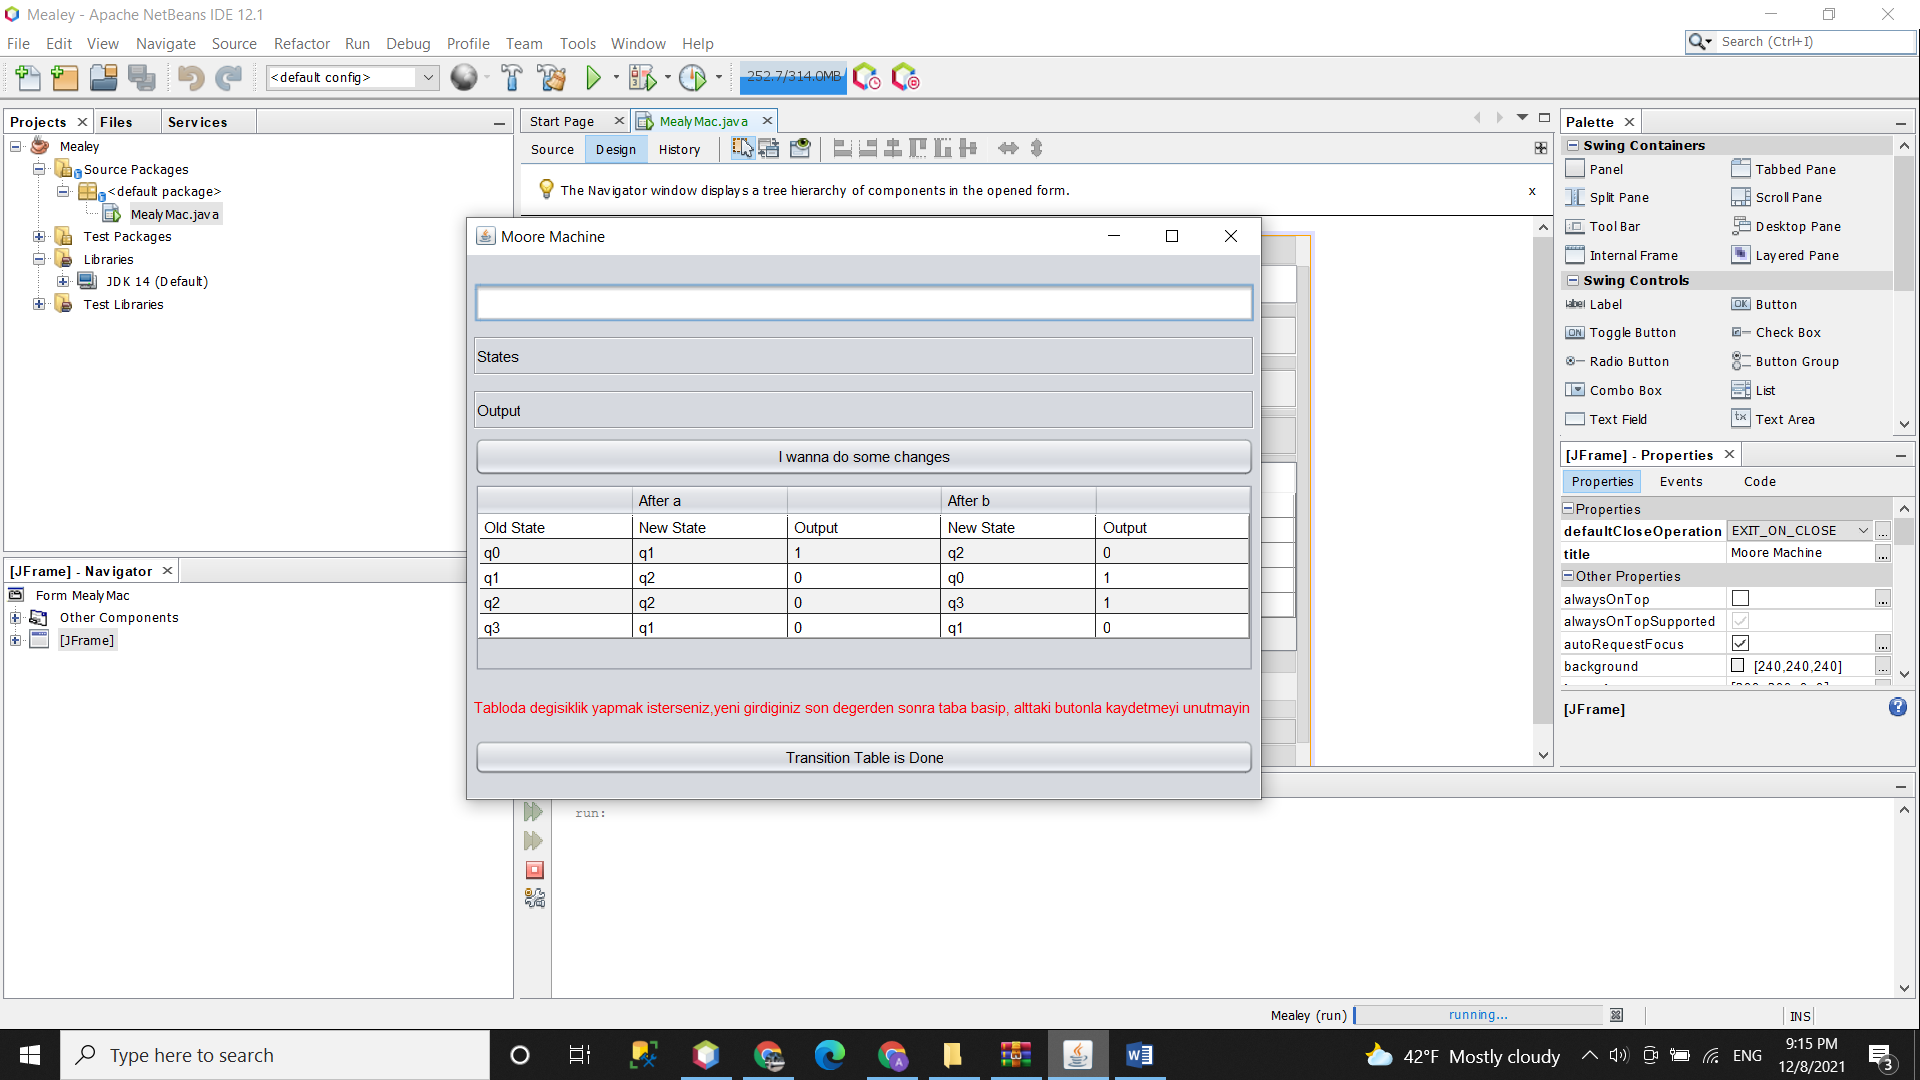Image resolution: width=1920 pixels, height=1080 pixels.
Task: Click the globe browser toolbar icon
Action: [463, 77]
